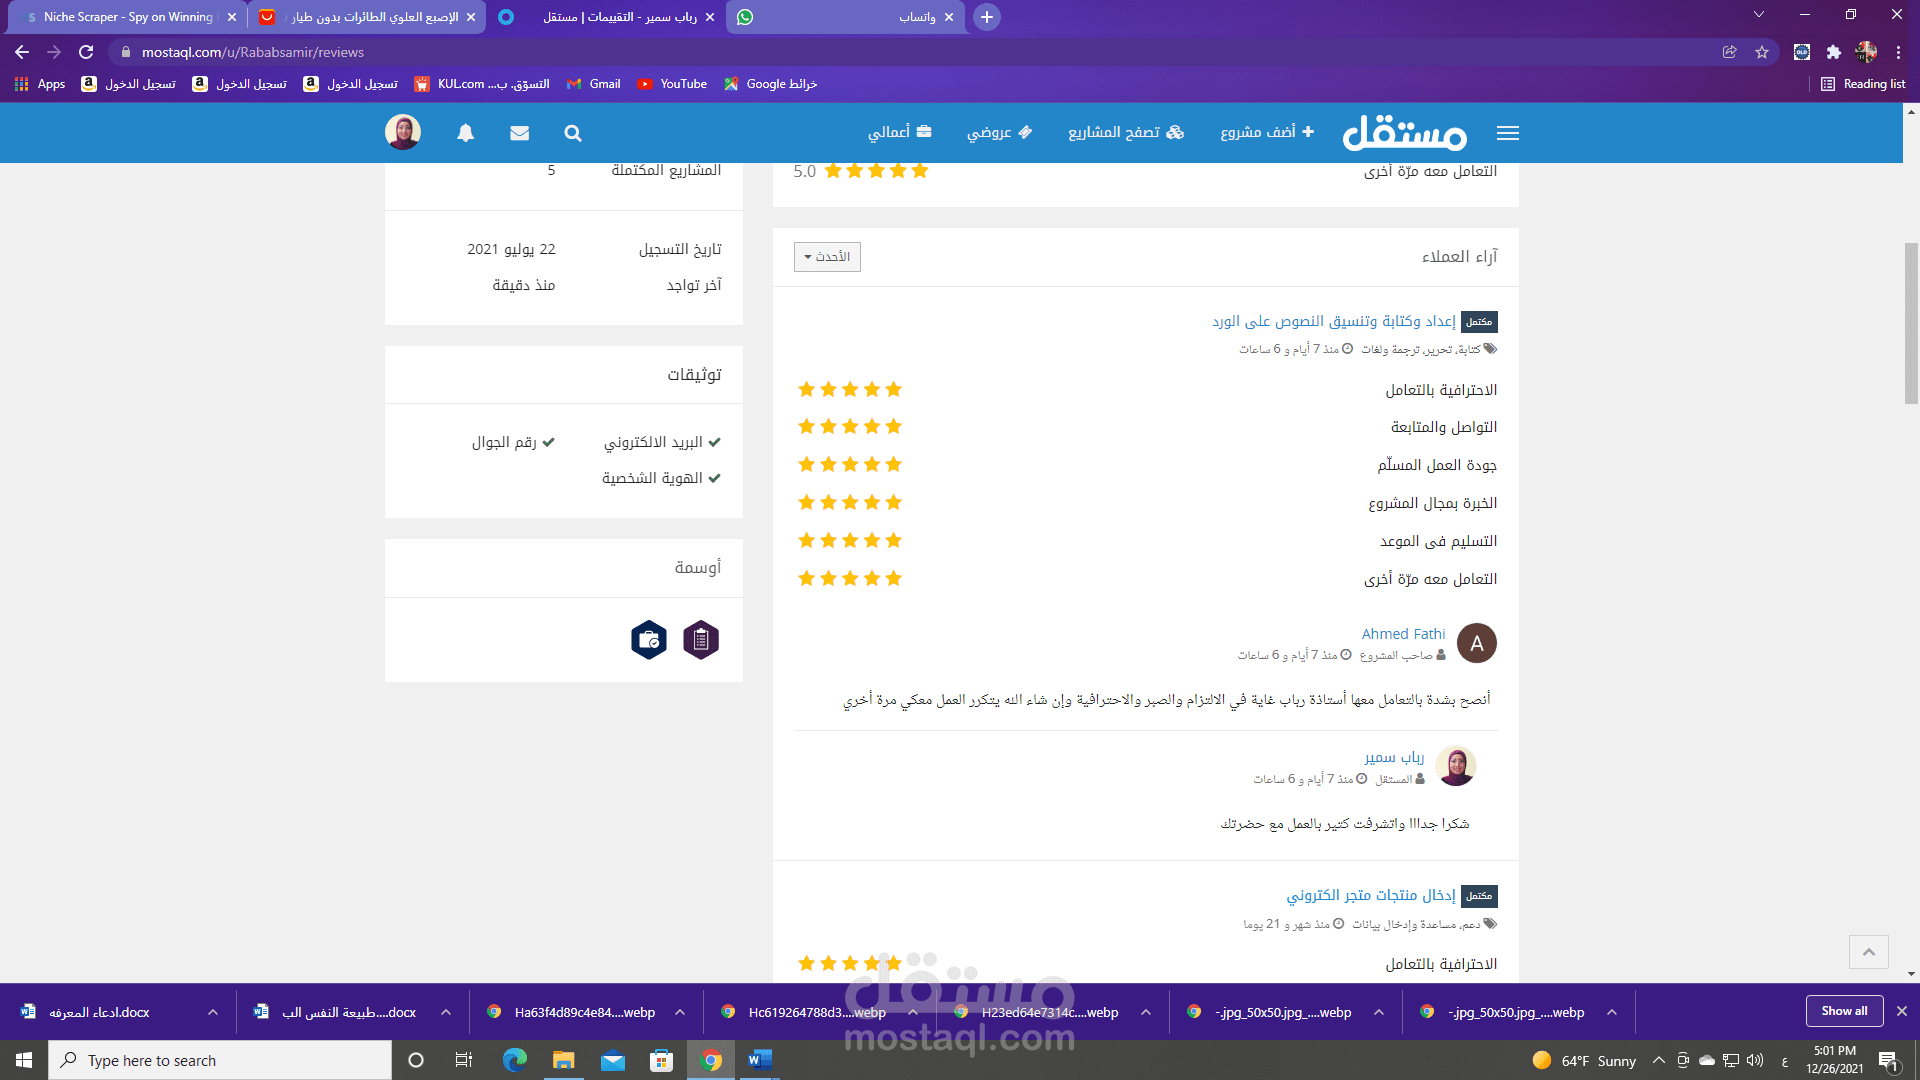Open أضف مشروع in the navigation bar
The width and height of the screenshot is (1920, 1080).
pos(1267,132)
